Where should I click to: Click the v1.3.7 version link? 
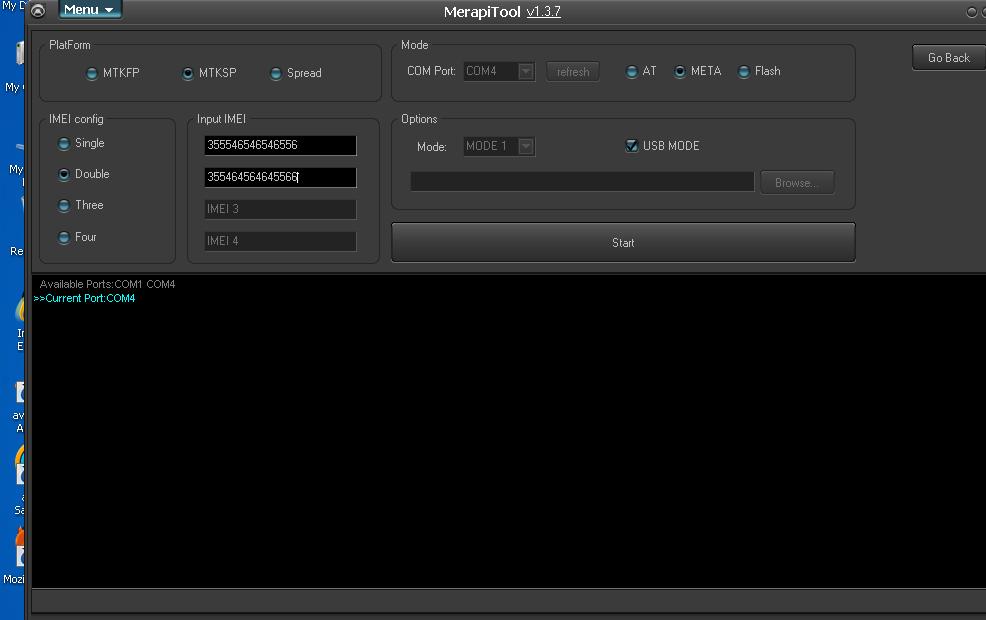pos(543,11)
